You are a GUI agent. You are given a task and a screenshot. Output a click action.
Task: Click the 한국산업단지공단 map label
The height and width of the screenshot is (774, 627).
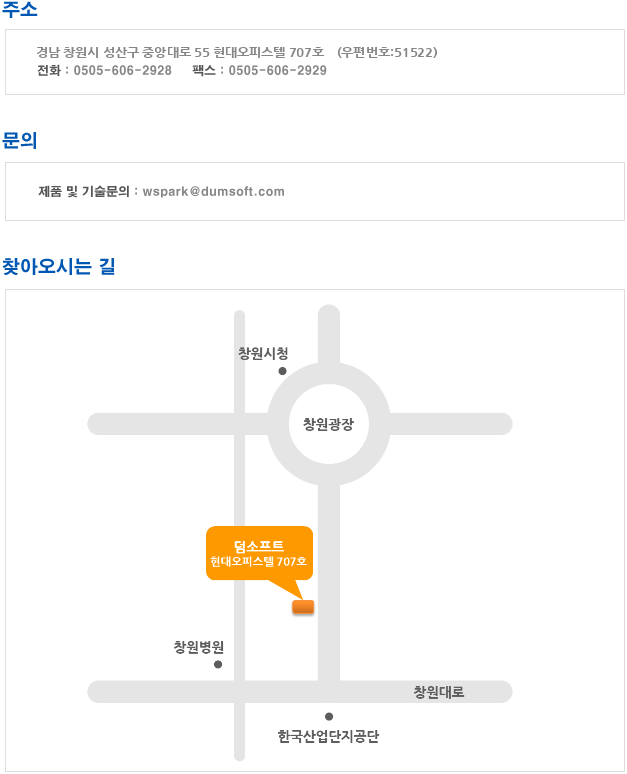coord(328,736)
